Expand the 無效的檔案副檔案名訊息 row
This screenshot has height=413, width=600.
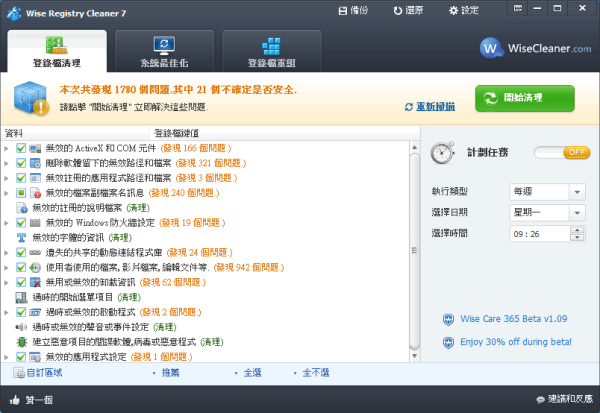(7, 193)
